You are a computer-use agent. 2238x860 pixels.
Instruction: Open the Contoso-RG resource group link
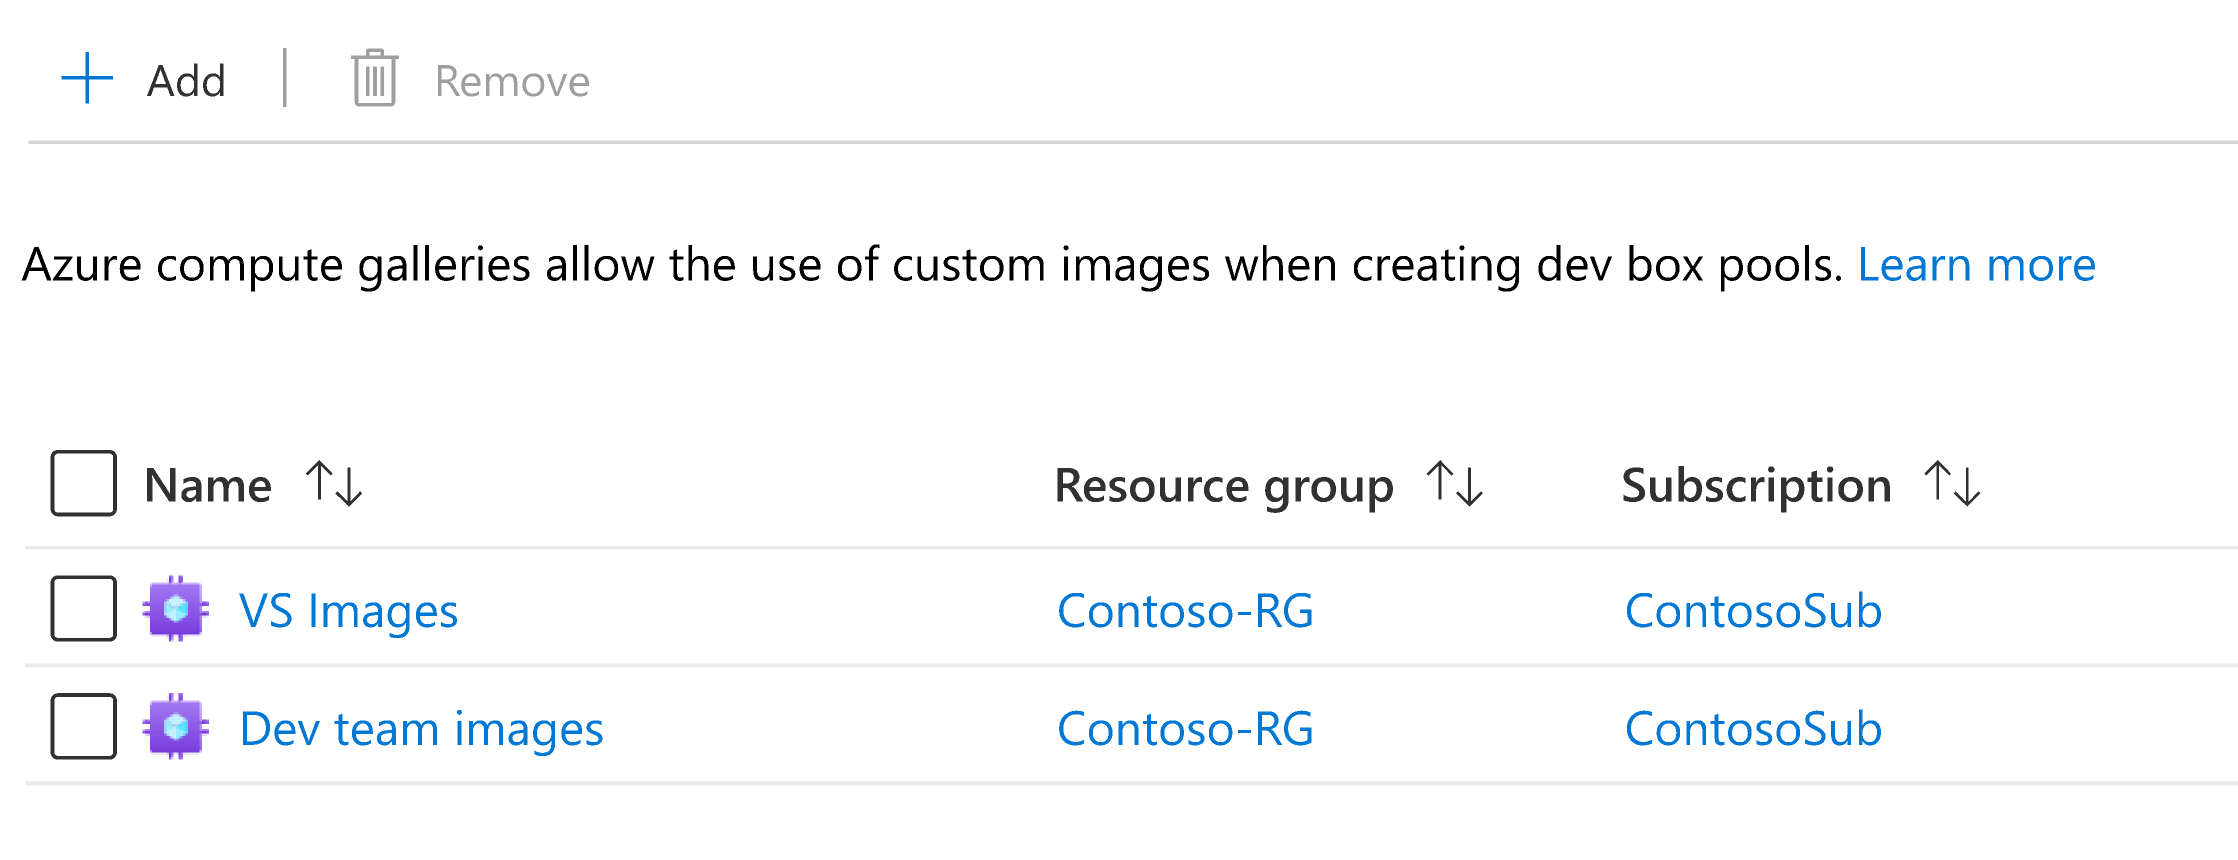tap(1185, 610)
